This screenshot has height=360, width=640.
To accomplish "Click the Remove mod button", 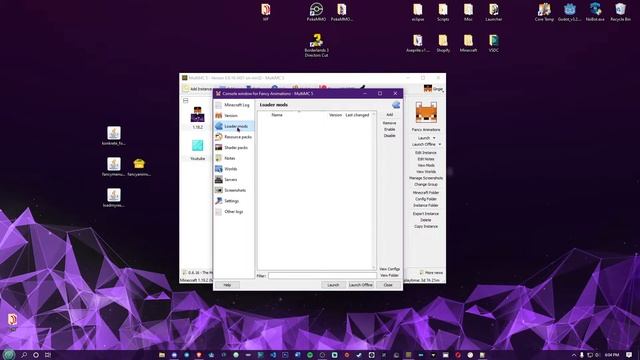I will point(389,123).
